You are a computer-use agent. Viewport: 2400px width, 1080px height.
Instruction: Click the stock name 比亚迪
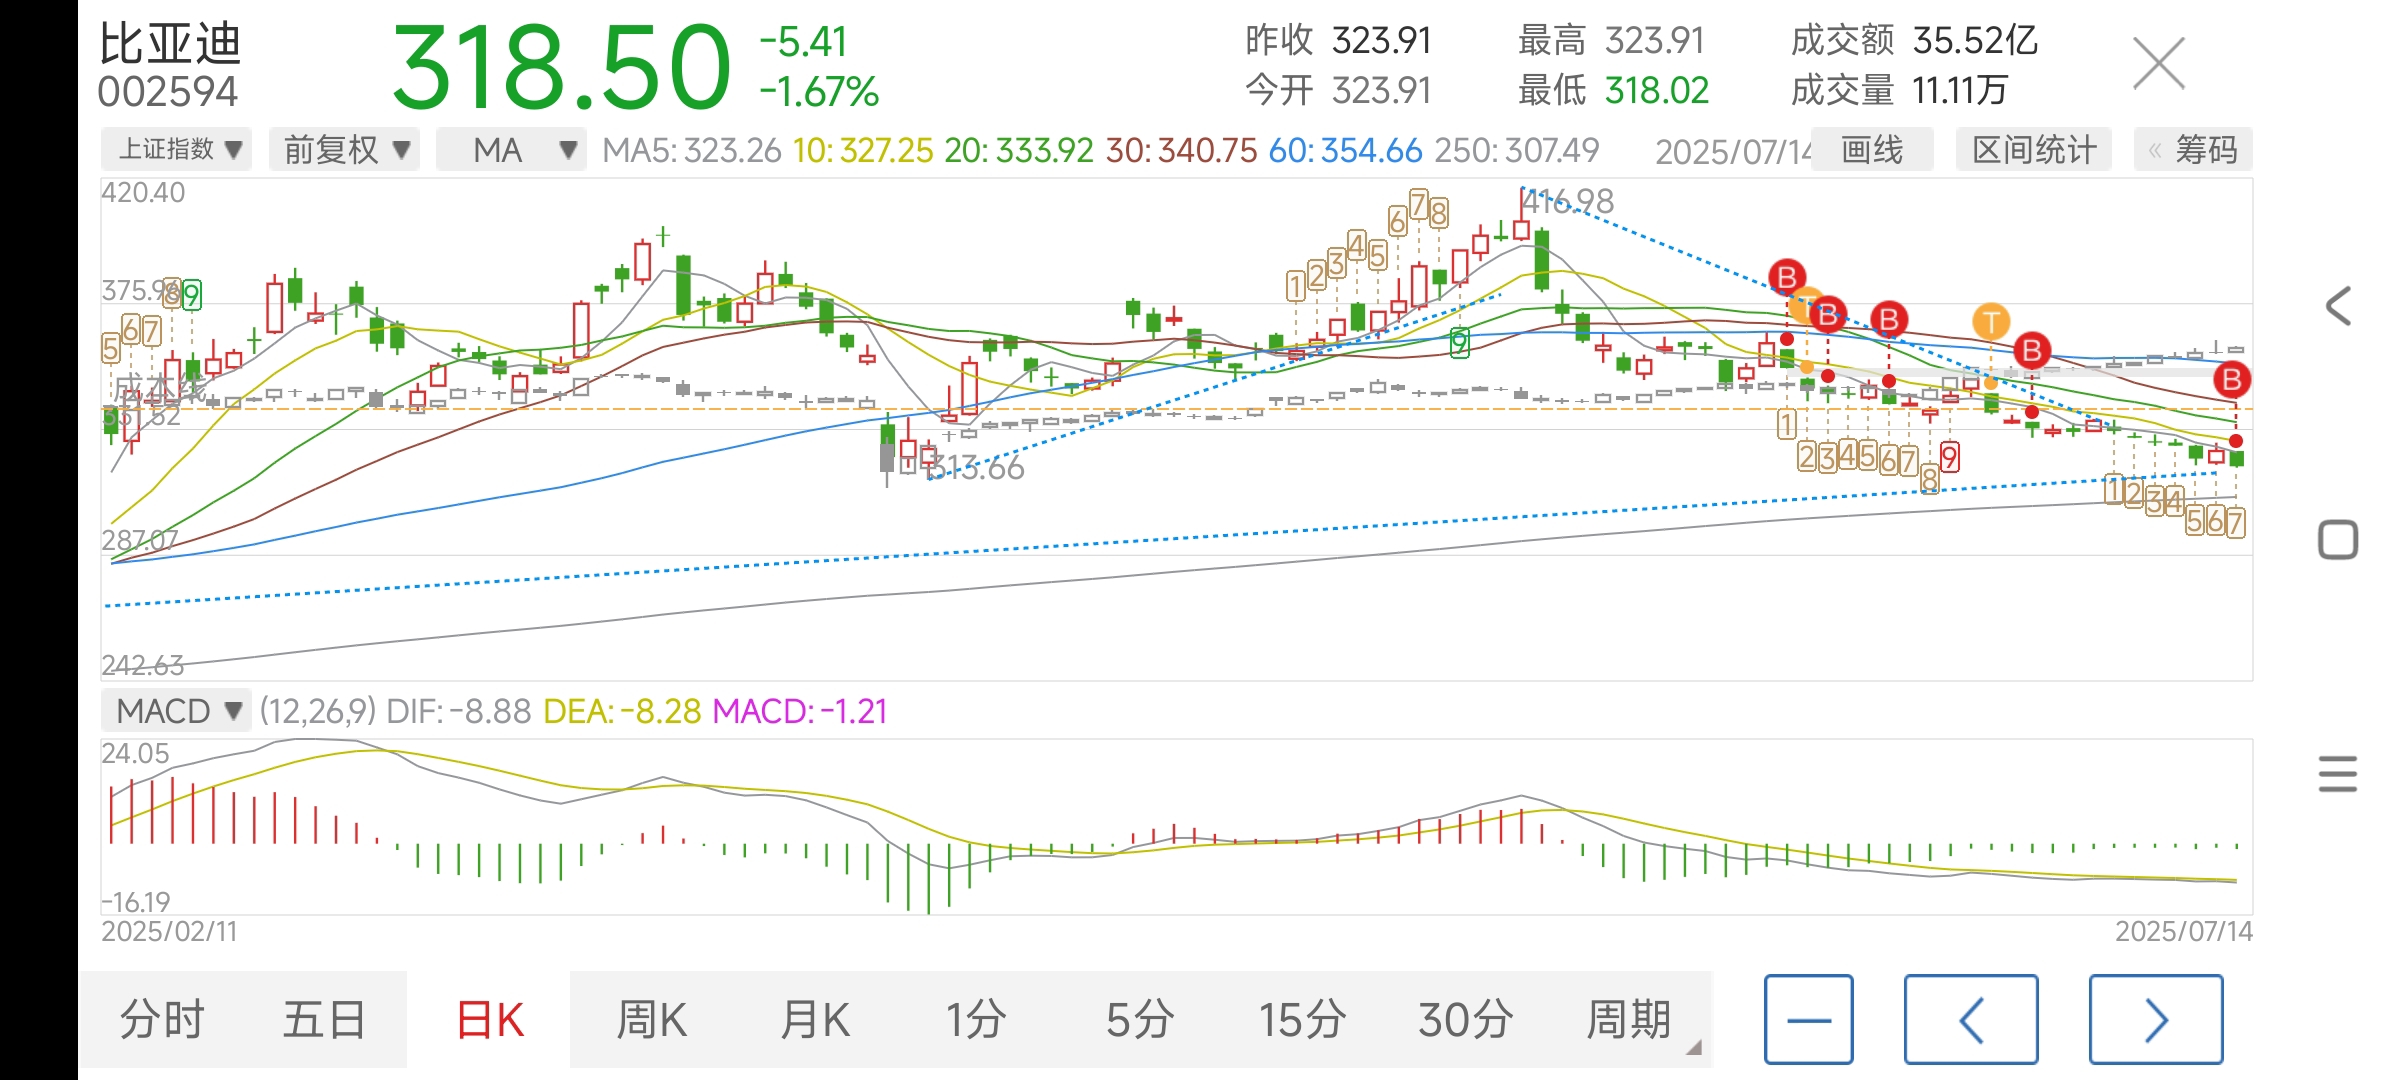(x=170, y=44)
